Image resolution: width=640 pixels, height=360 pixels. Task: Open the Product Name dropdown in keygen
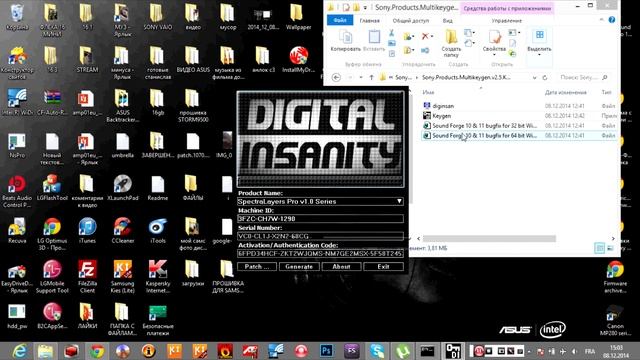pyautogui.click(x=399, y=201)
